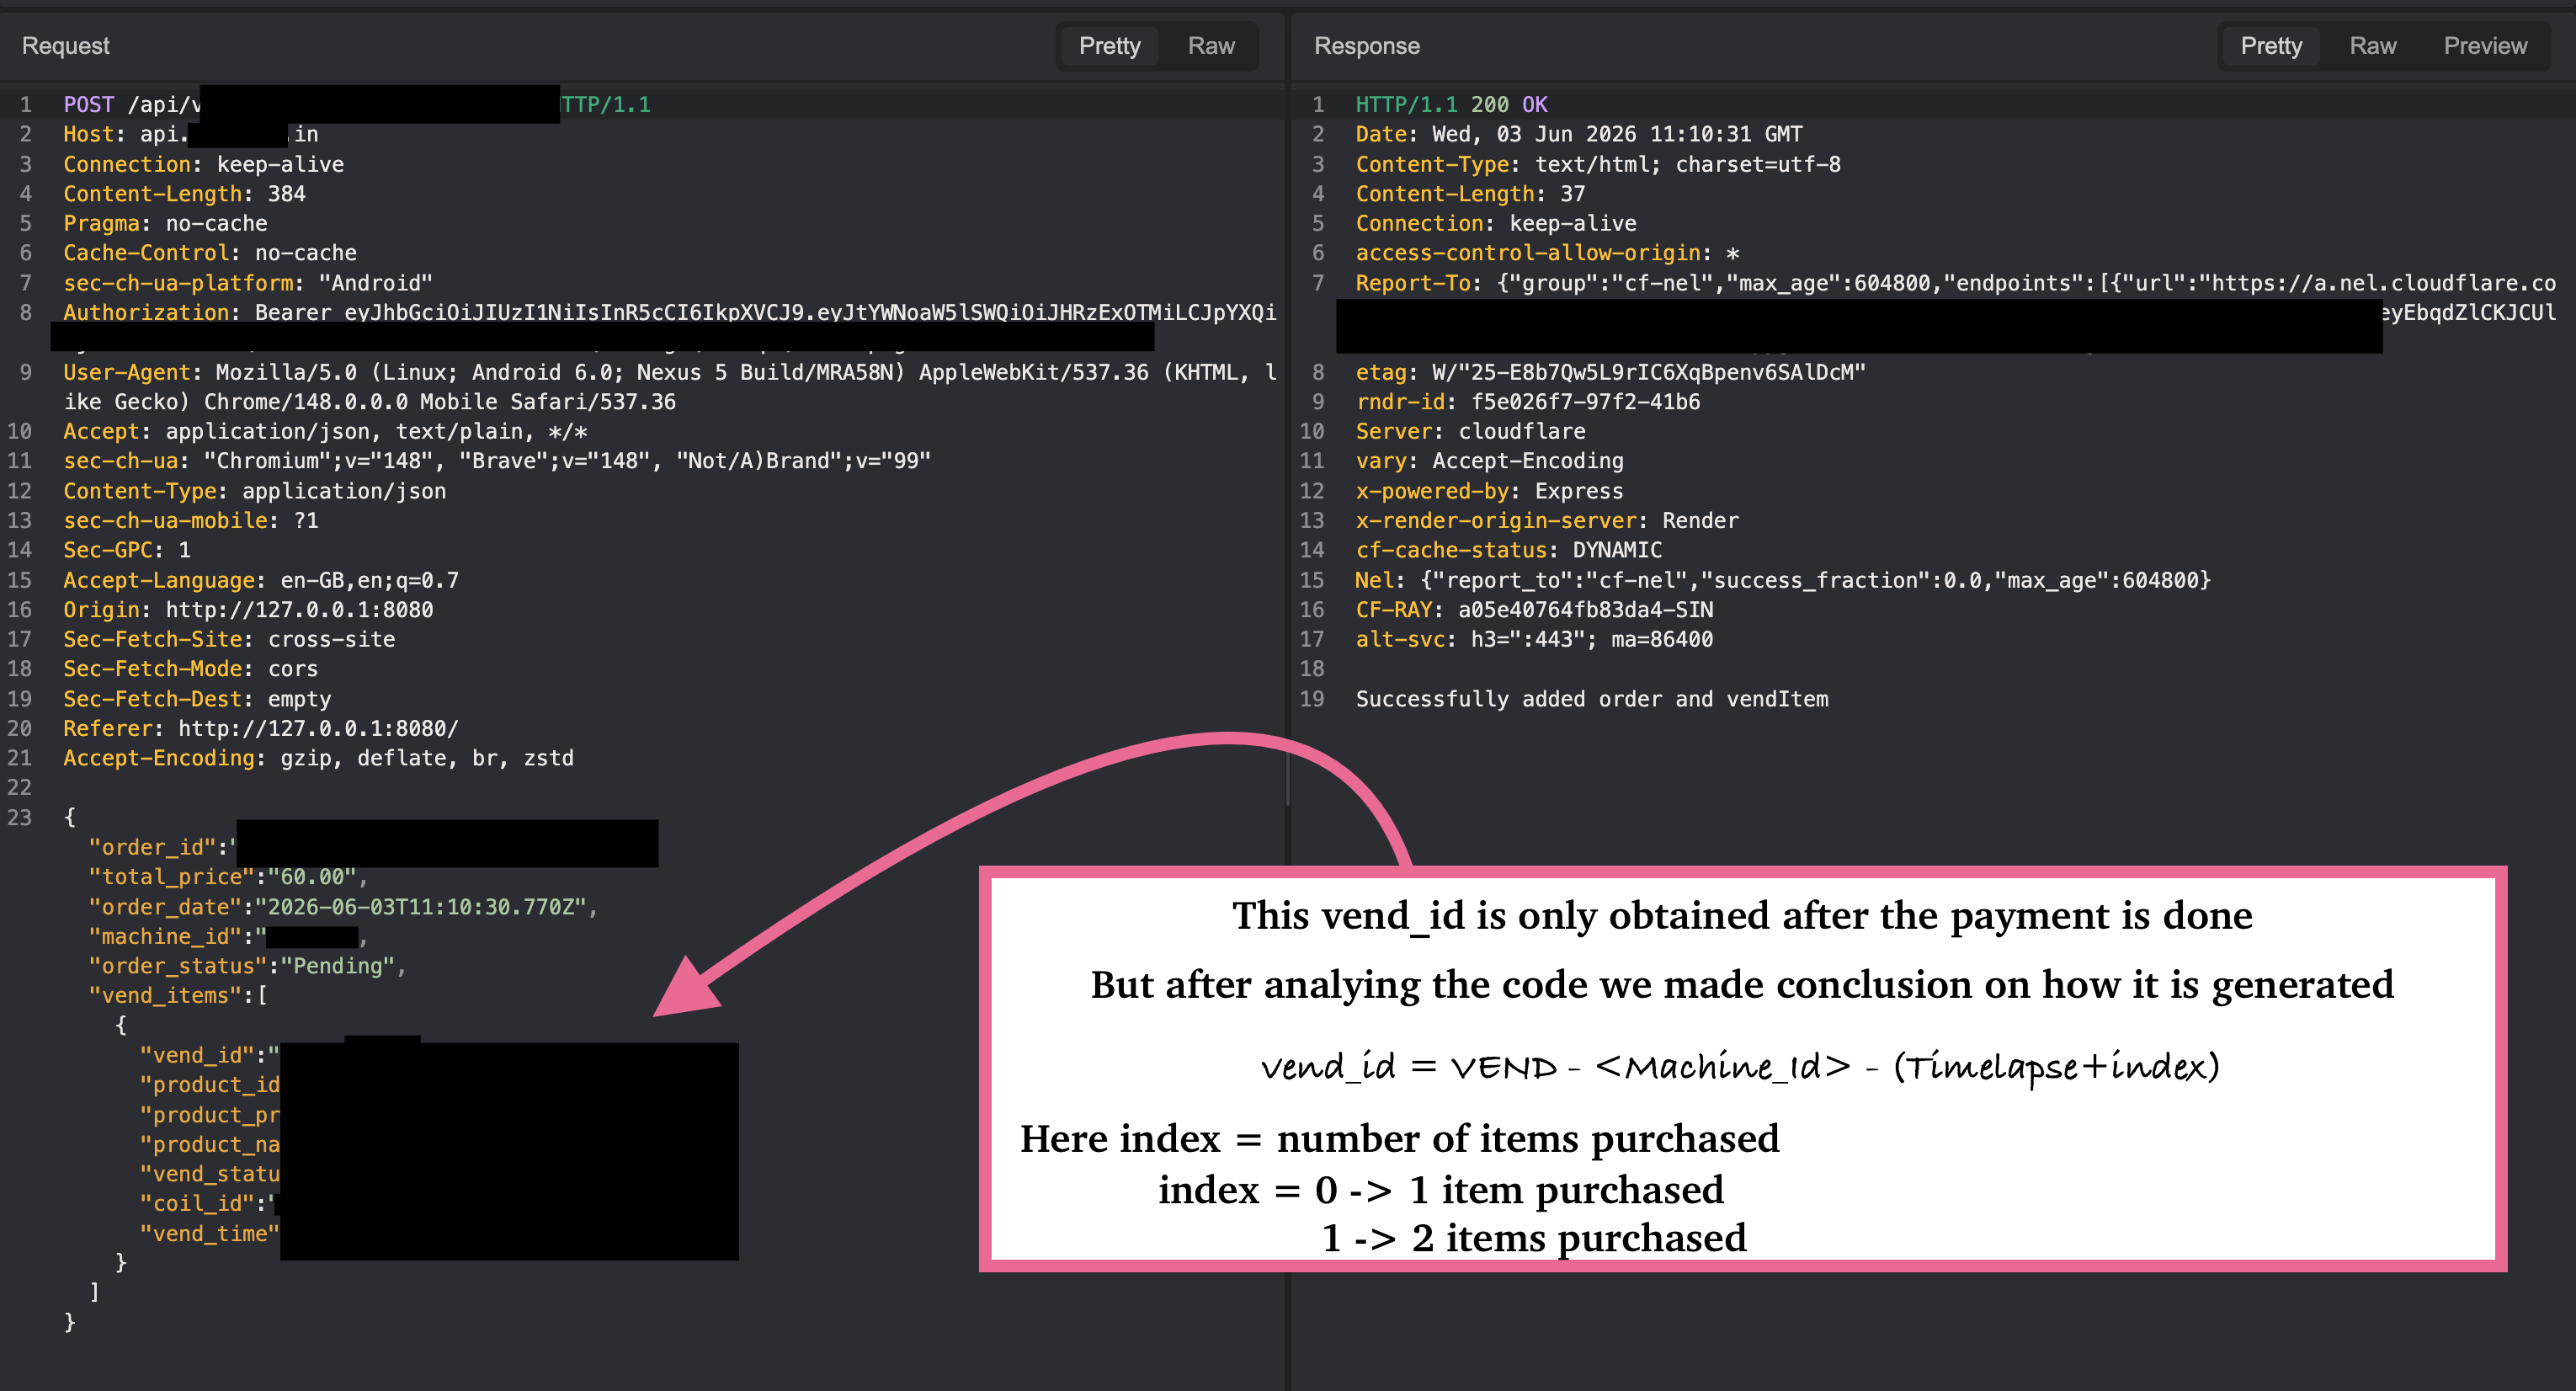Switch Response panel to Pretty view
2576x1391 pixels.
click(2271, 46)
